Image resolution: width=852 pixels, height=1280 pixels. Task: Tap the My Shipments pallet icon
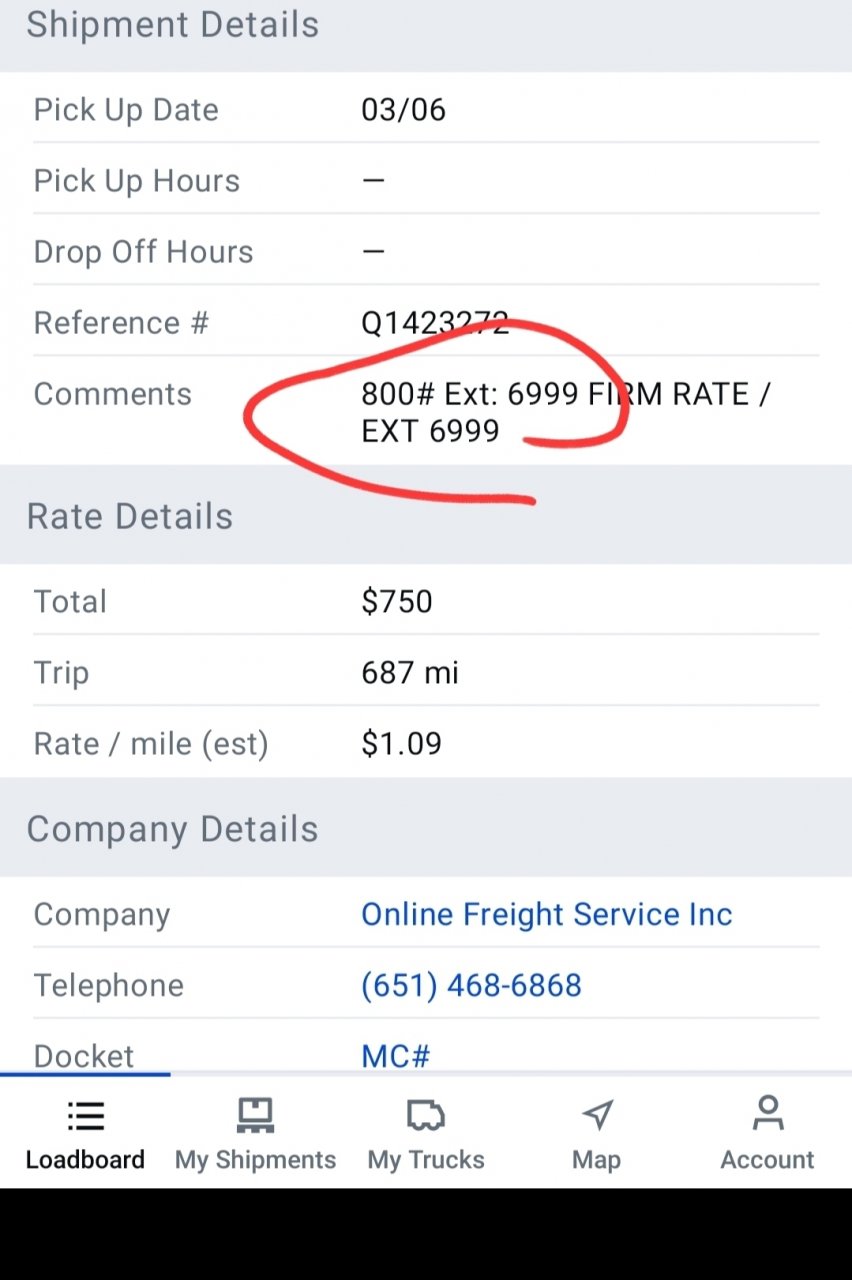point(255,1116)
